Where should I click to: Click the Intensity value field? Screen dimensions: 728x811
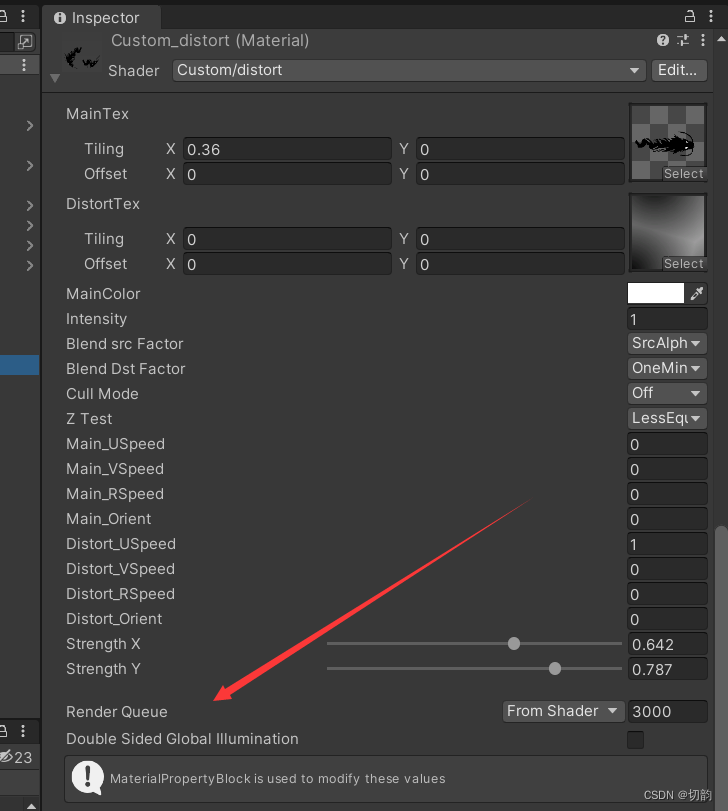pos(667,319)
